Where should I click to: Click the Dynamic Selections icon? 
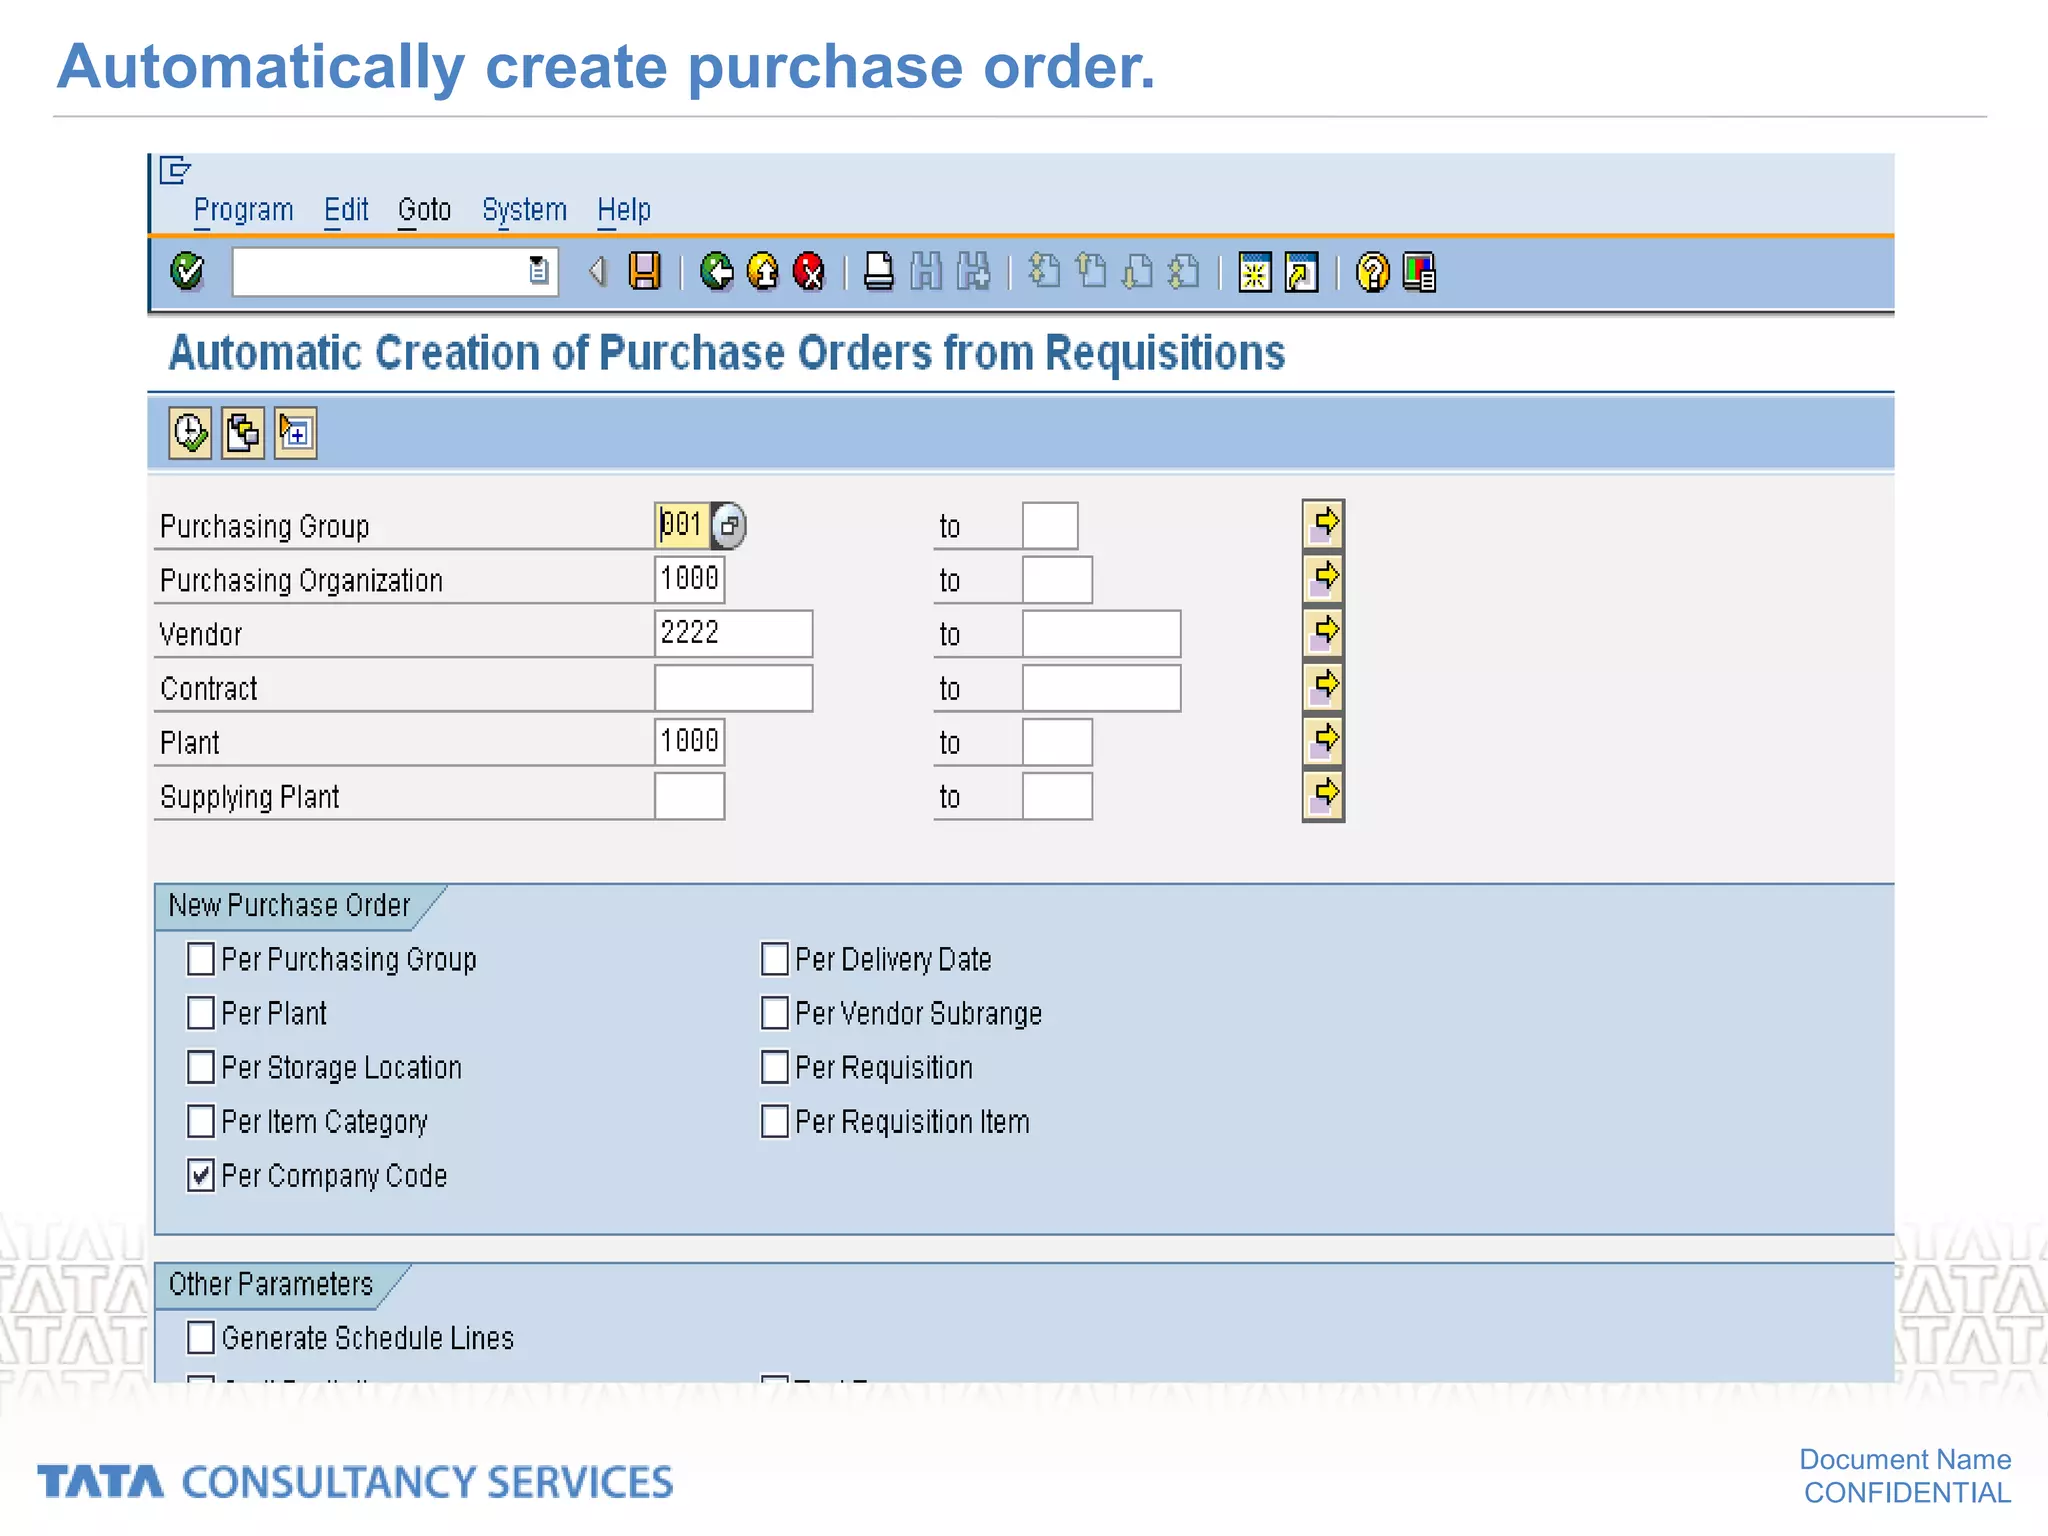pyautogui.click(x=296, y=433)
